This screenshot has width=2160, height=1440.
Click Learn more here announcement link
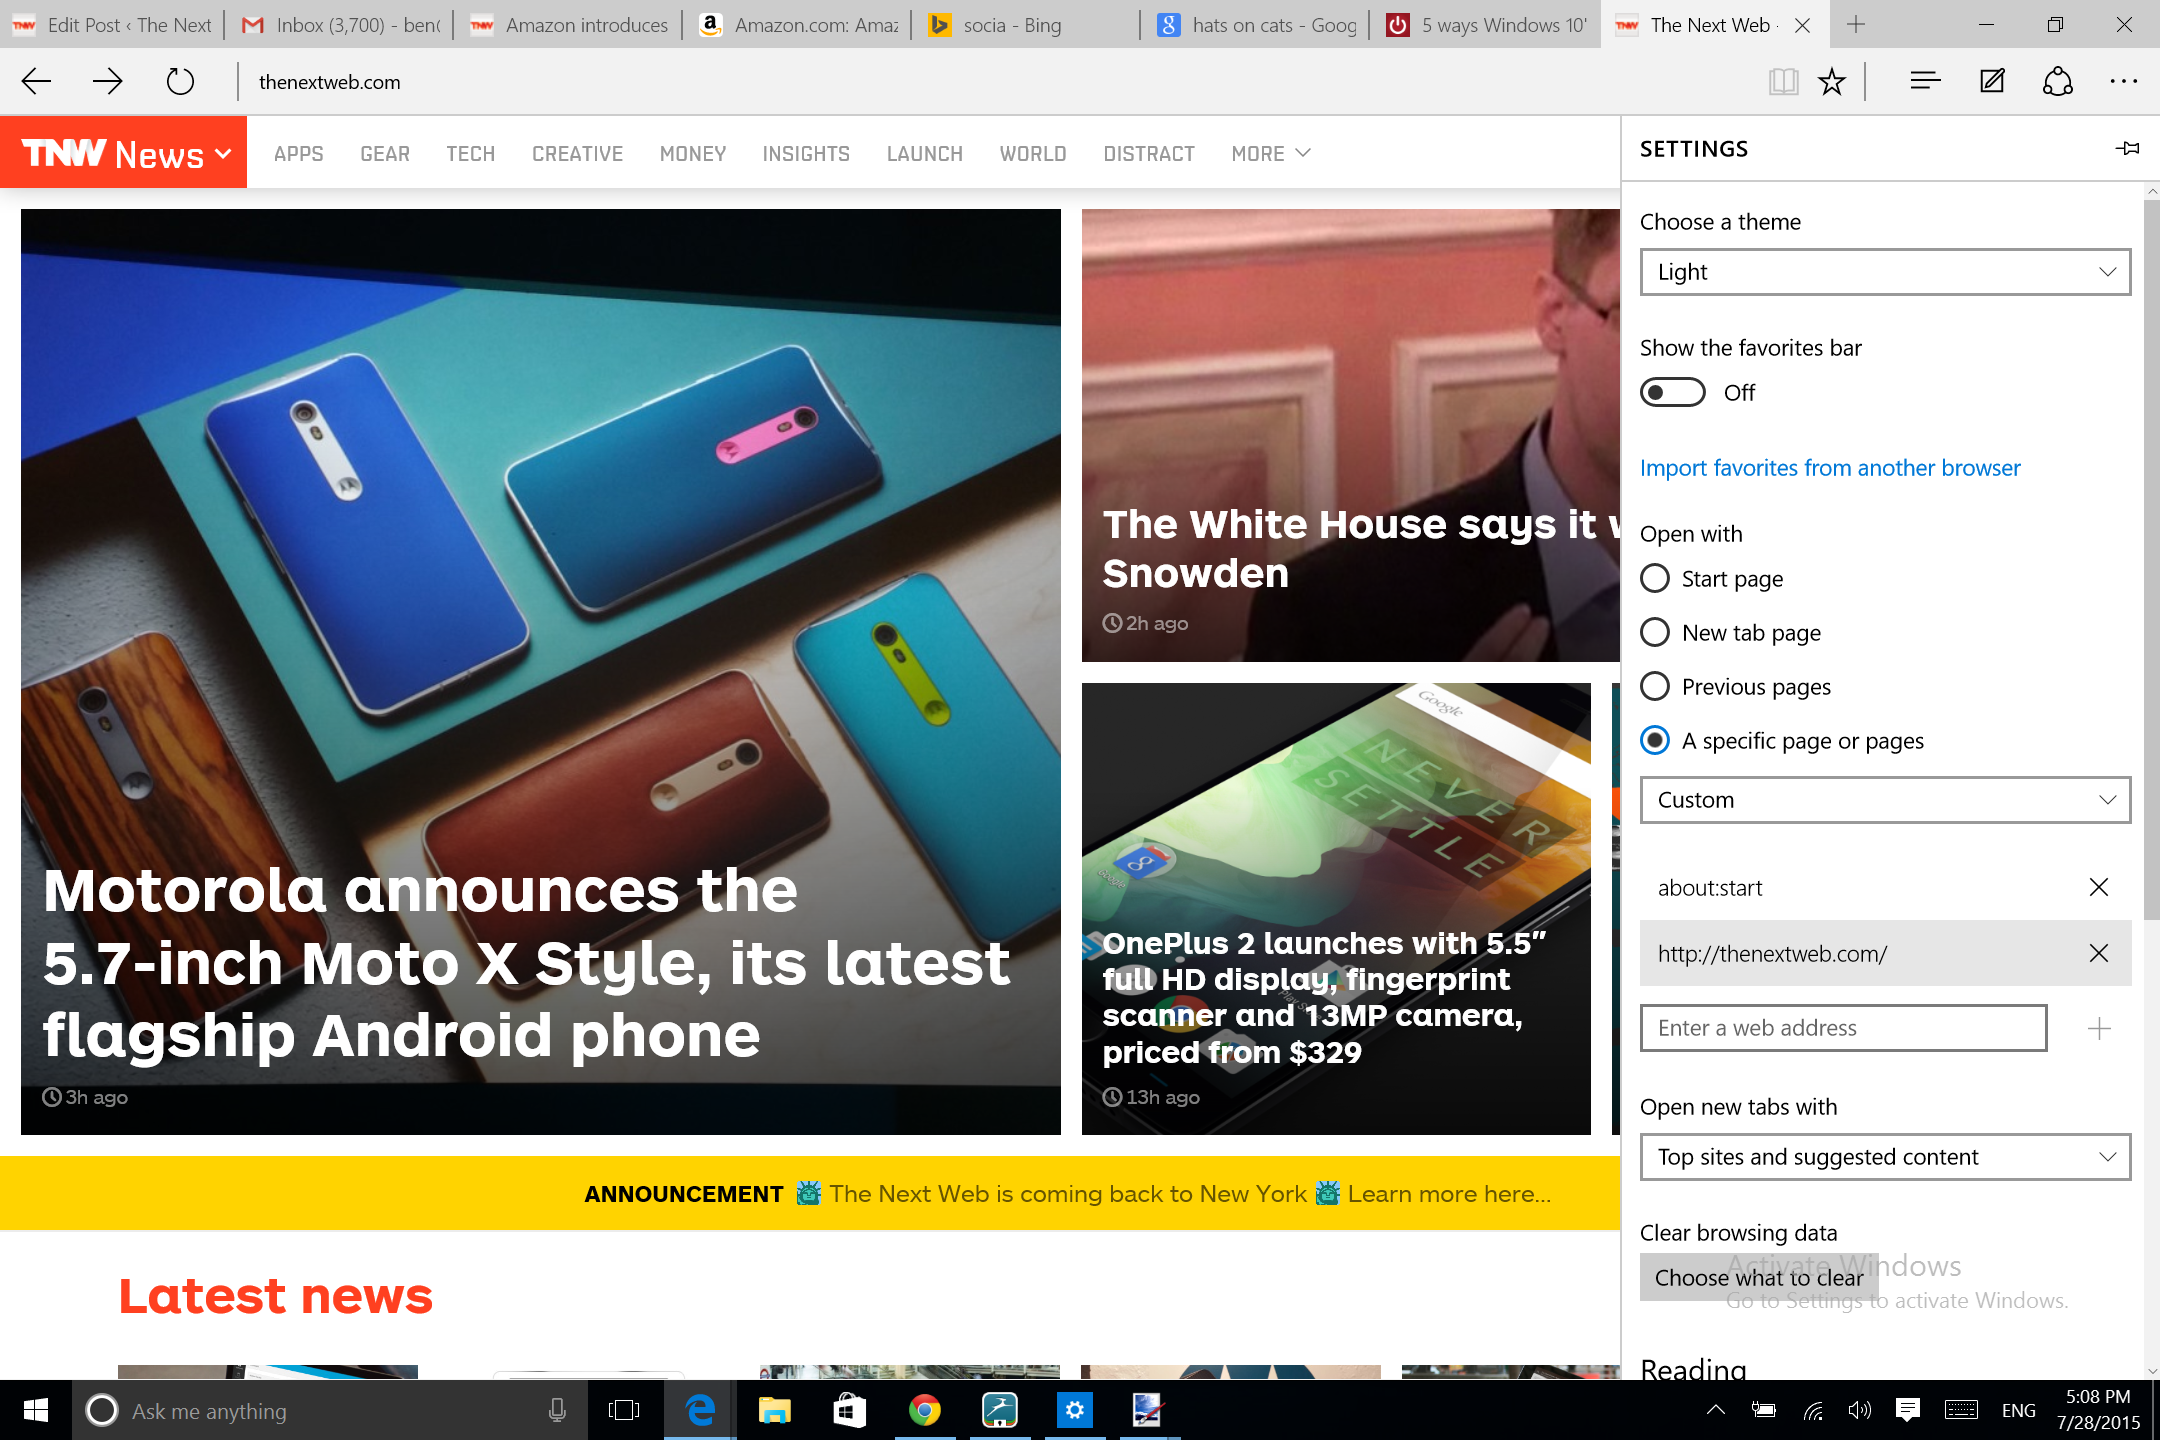1449,1194
